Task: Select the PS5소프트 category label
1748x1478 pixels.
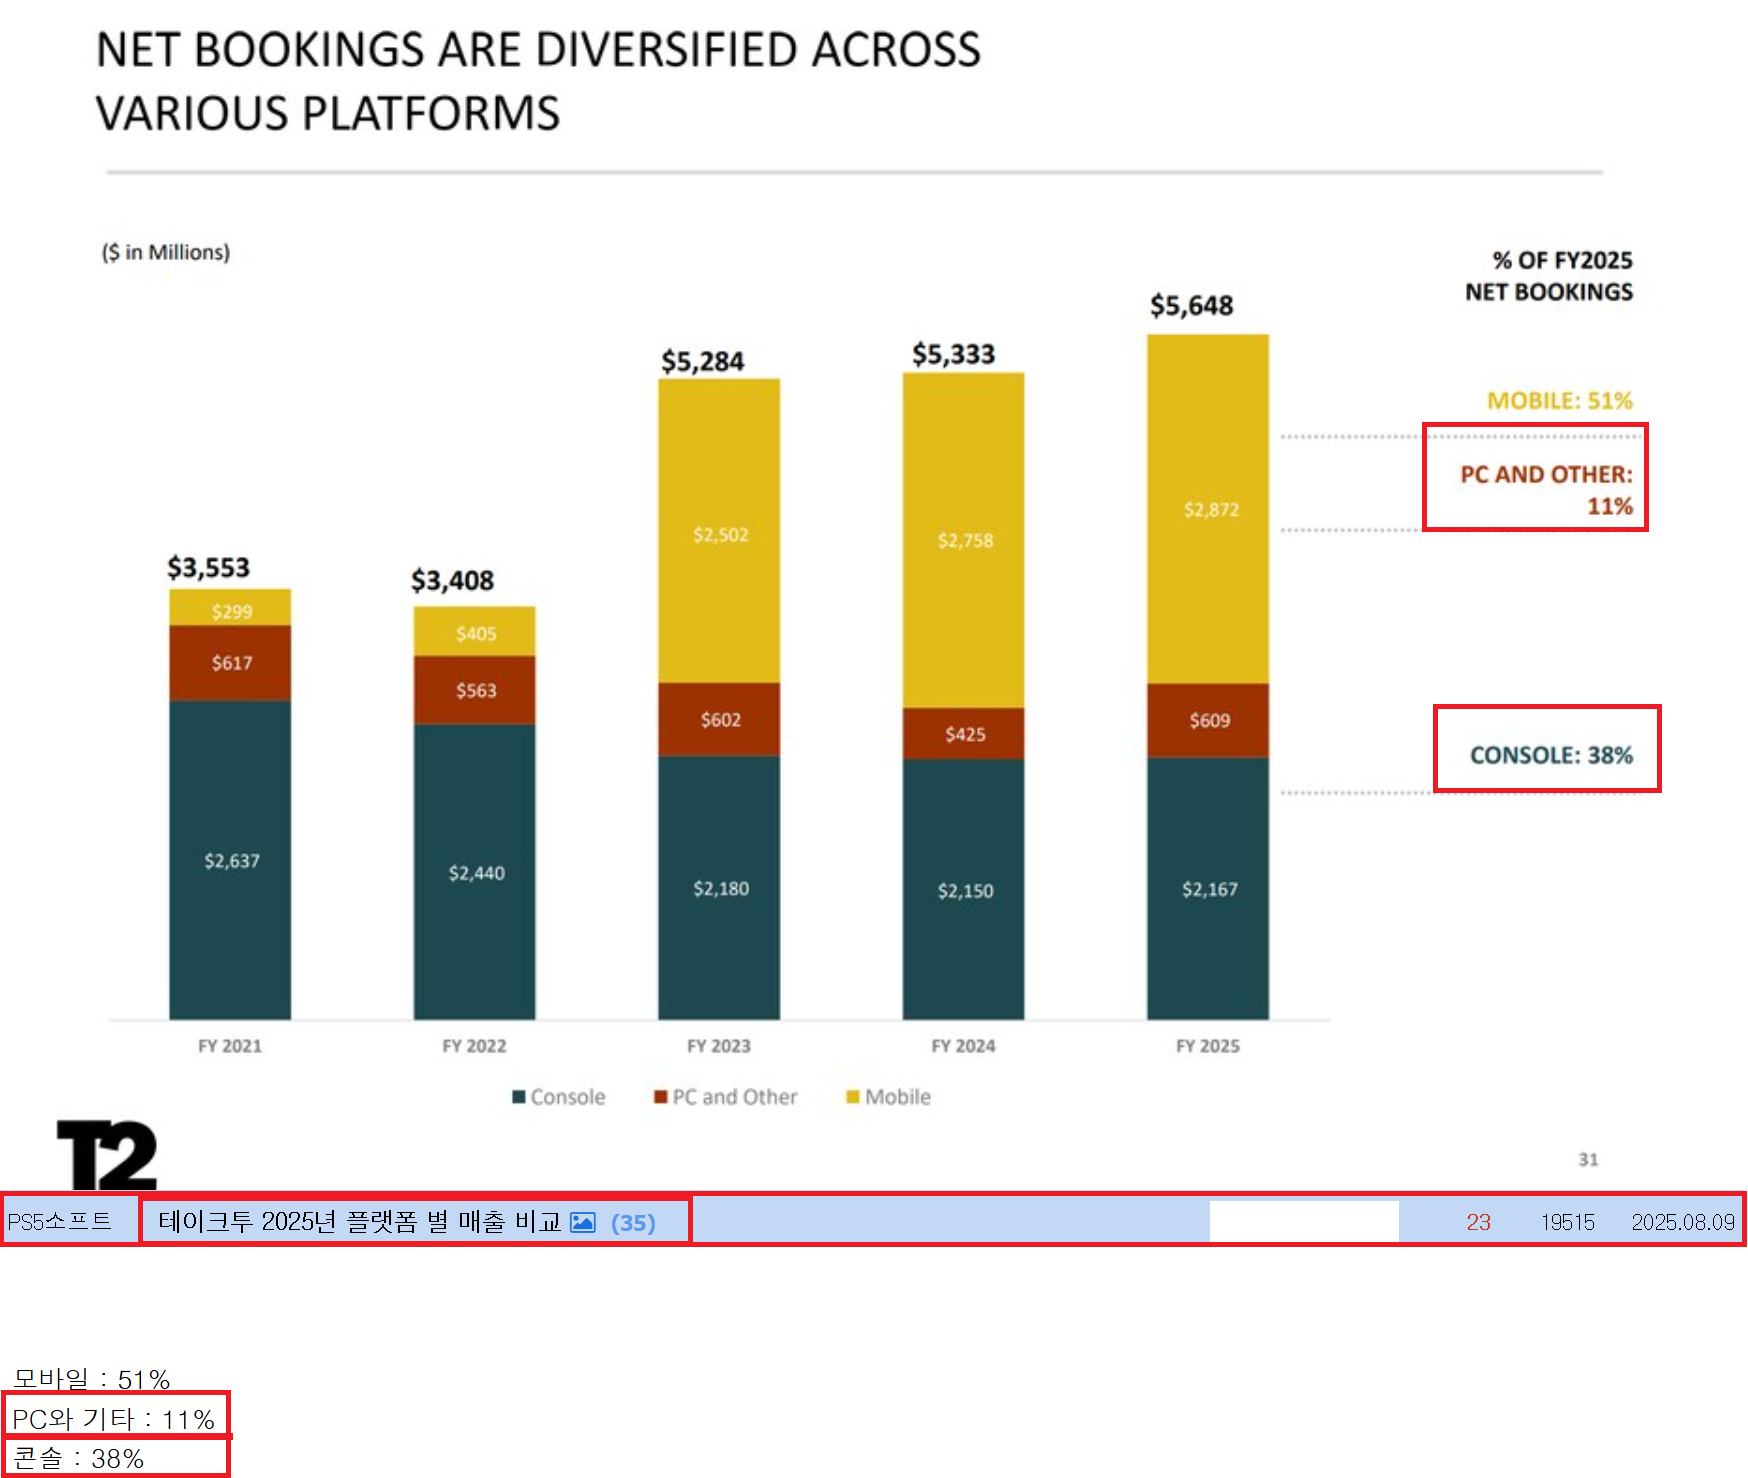Action: click(x=60, y=1221)
